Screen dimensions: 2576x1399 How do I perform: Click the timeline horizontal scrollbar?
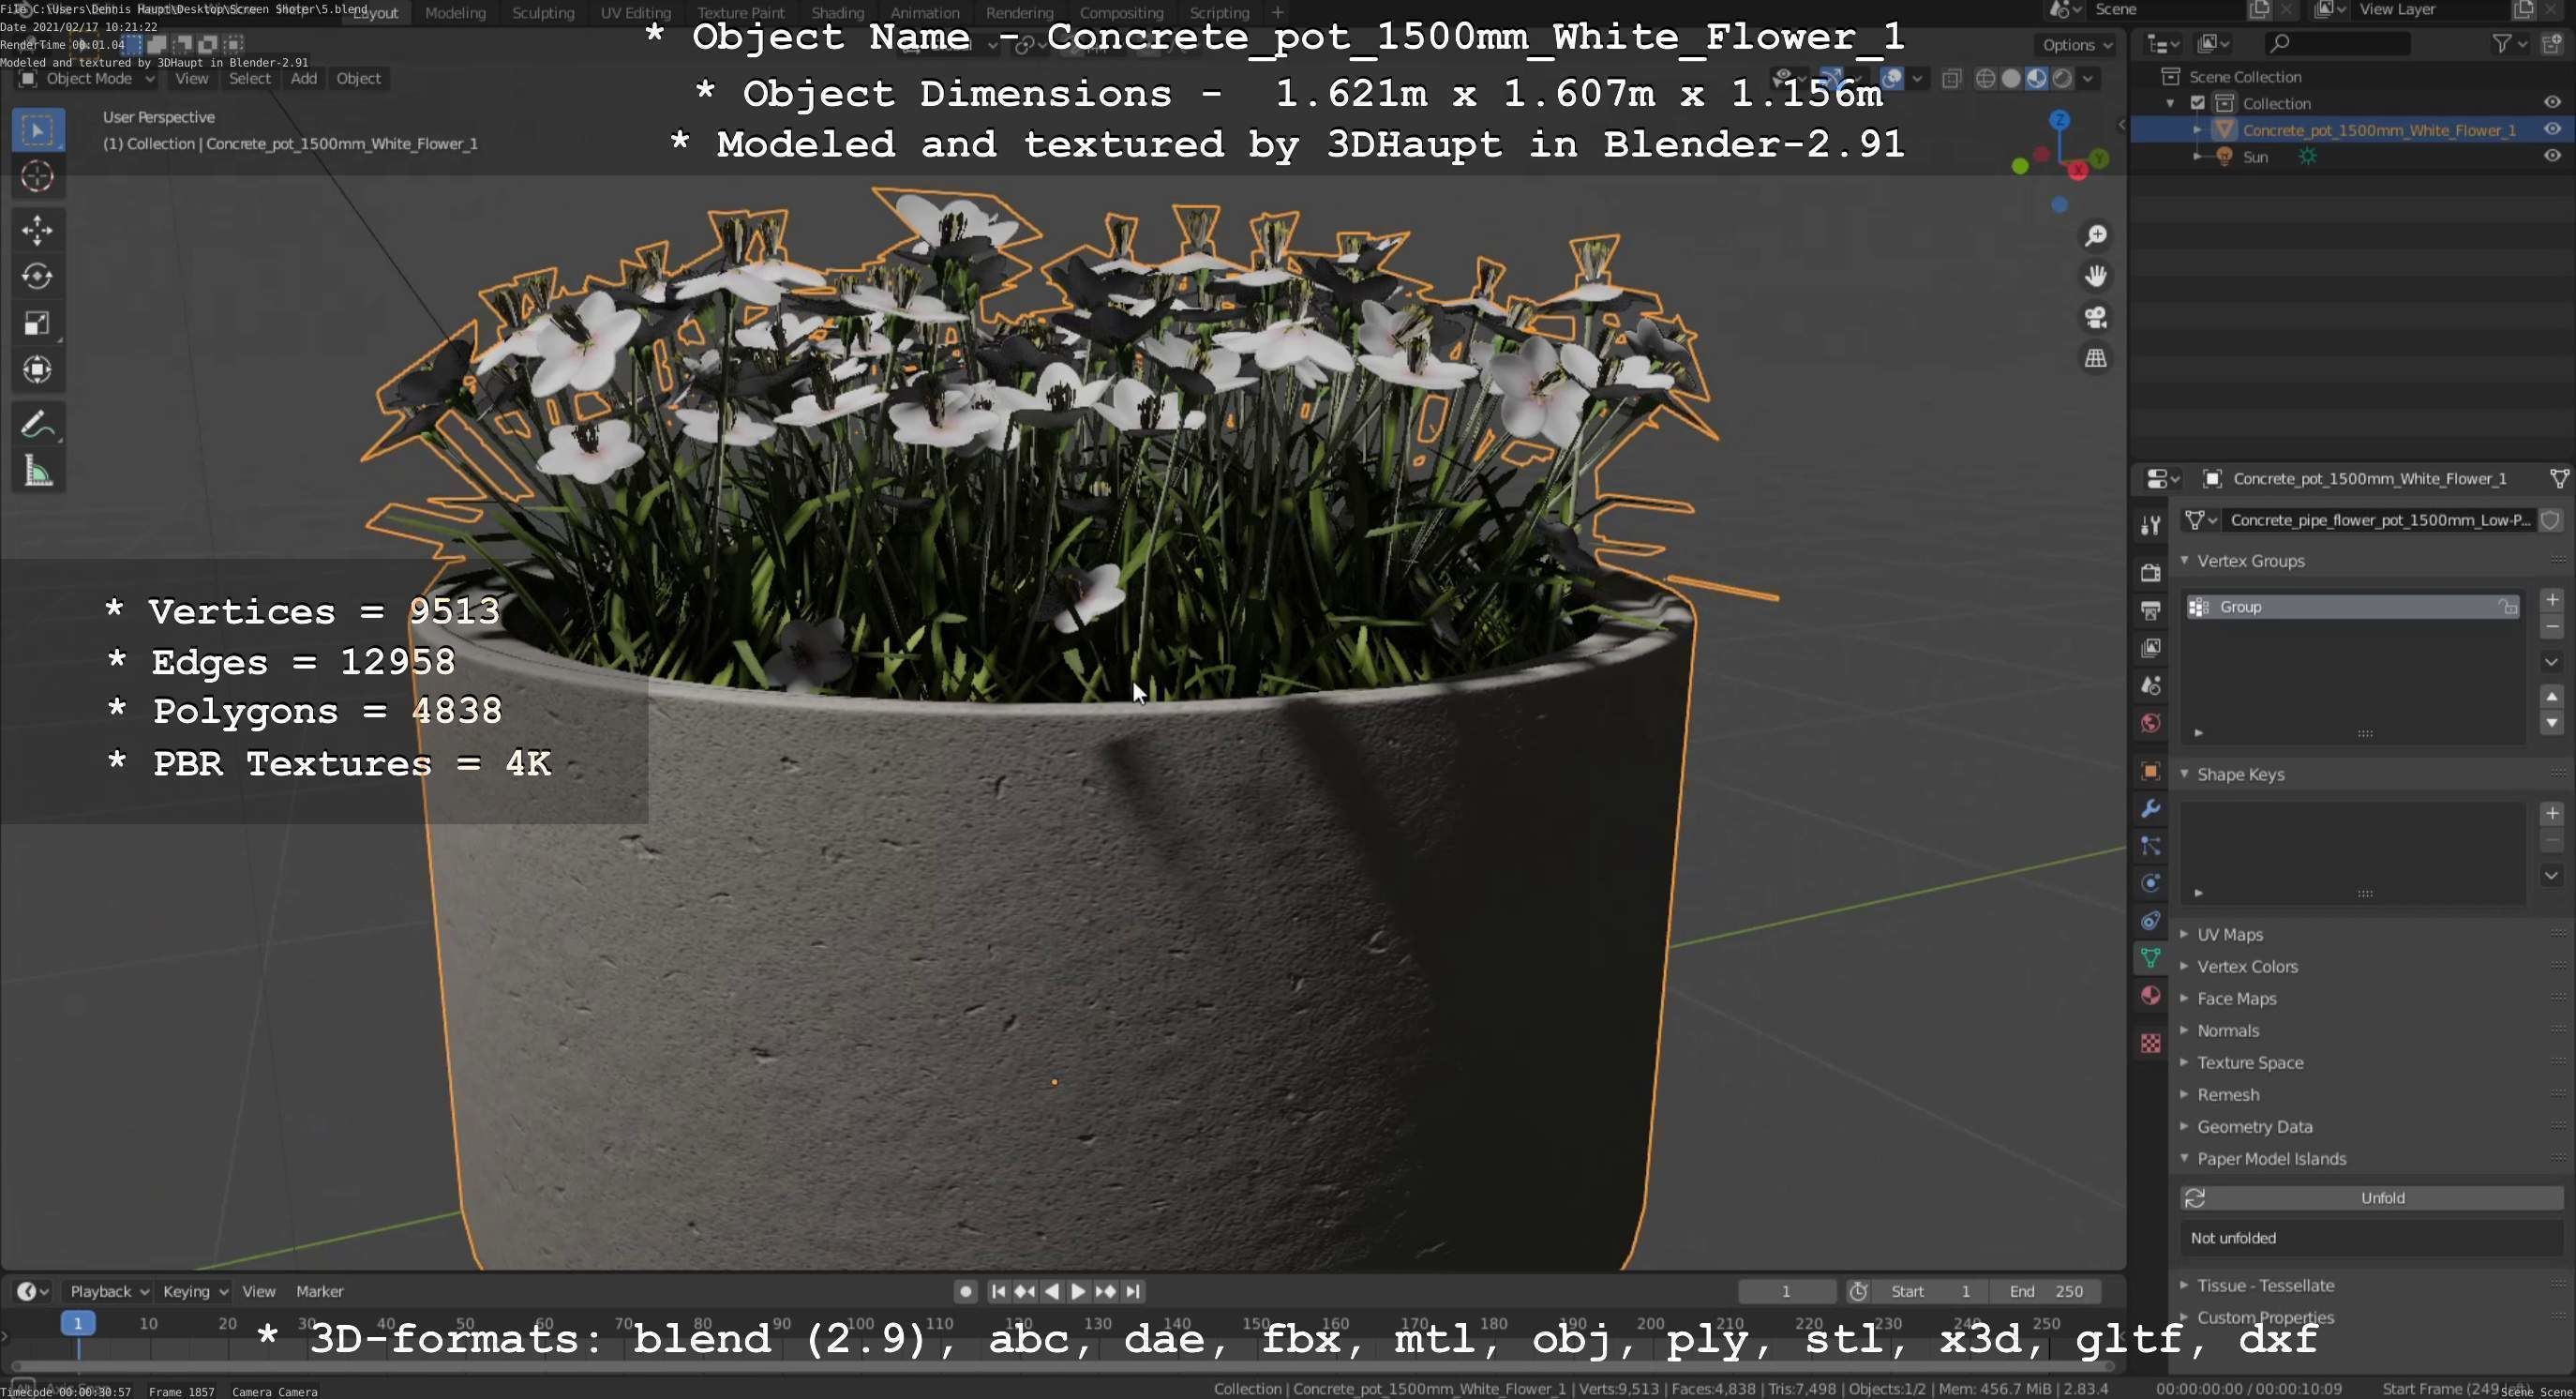point(1063,1366)
